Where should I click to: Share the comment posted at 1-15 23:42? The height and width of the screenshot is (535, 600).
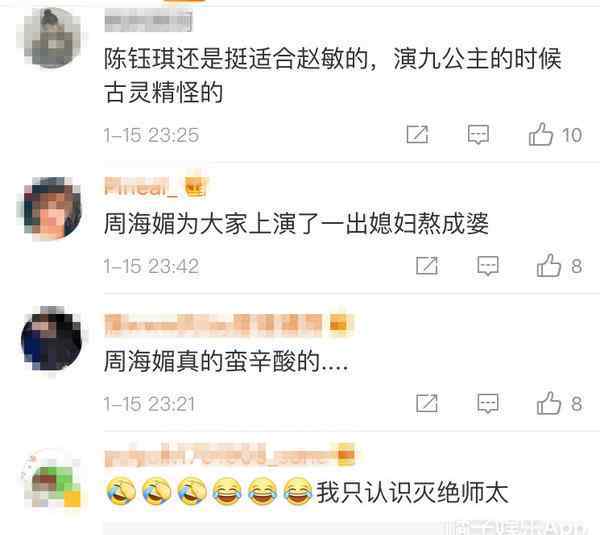coord(427,265)
